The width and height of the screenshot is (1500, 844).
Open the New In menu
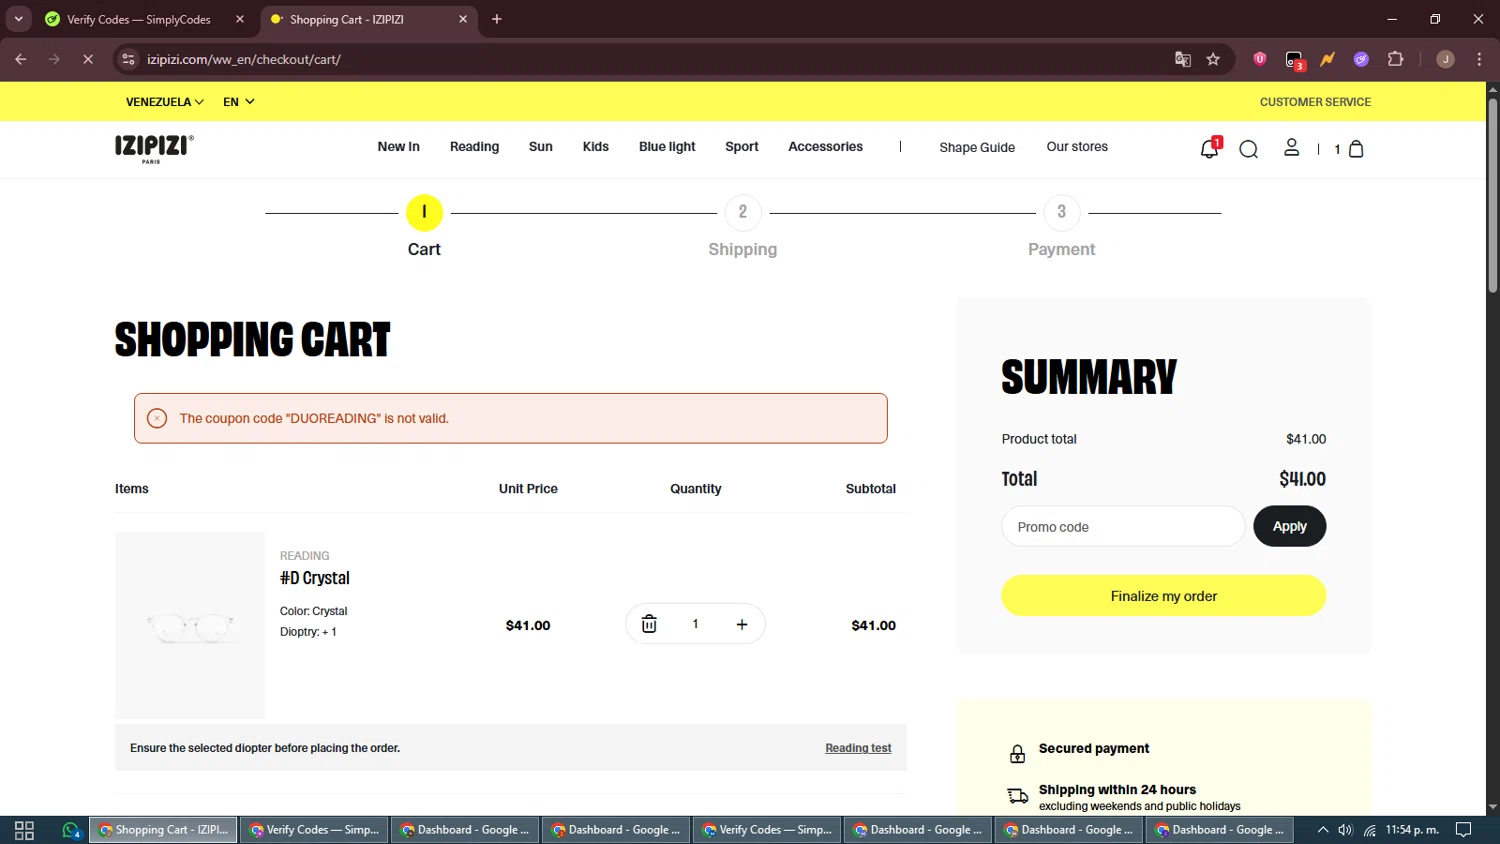398,147
